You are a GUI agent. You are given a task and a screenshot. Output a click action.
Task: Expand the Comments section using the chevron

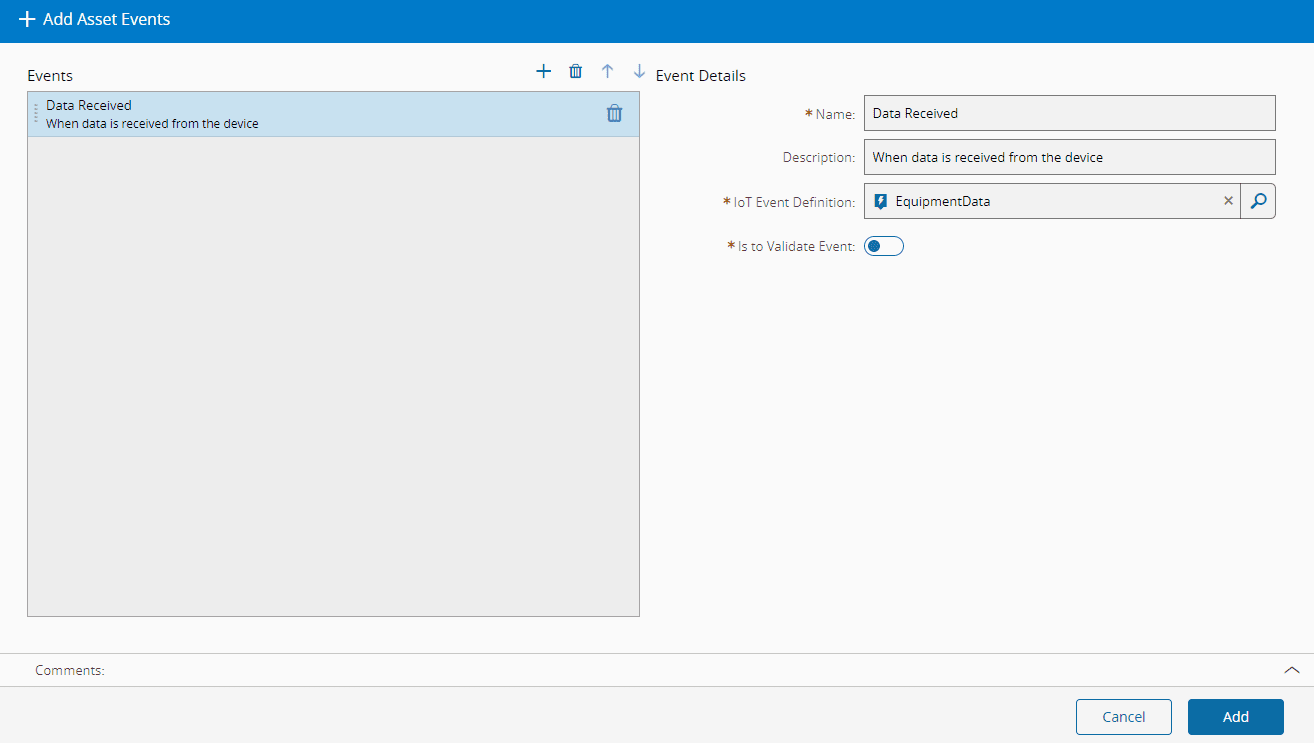[x=1291, y=670]
